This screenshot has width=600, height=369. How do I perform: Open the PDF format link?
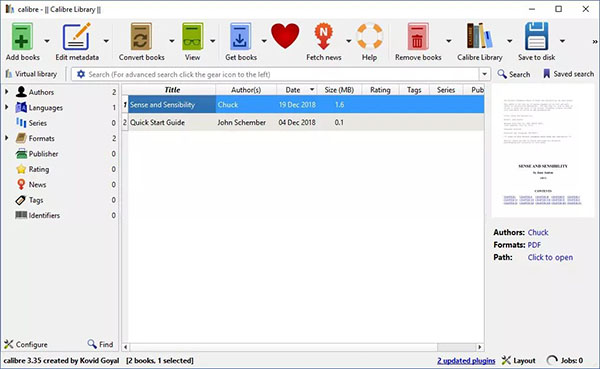pyautogui.click(x=534, y=245)
